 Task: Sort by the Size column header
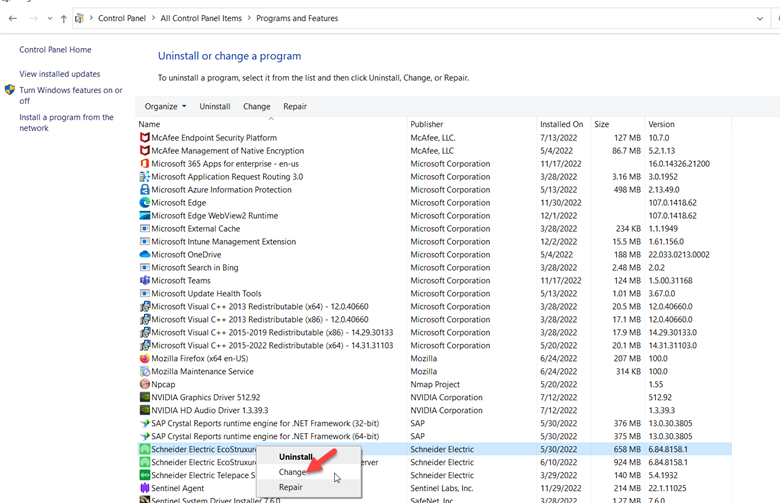coord(617,124)
